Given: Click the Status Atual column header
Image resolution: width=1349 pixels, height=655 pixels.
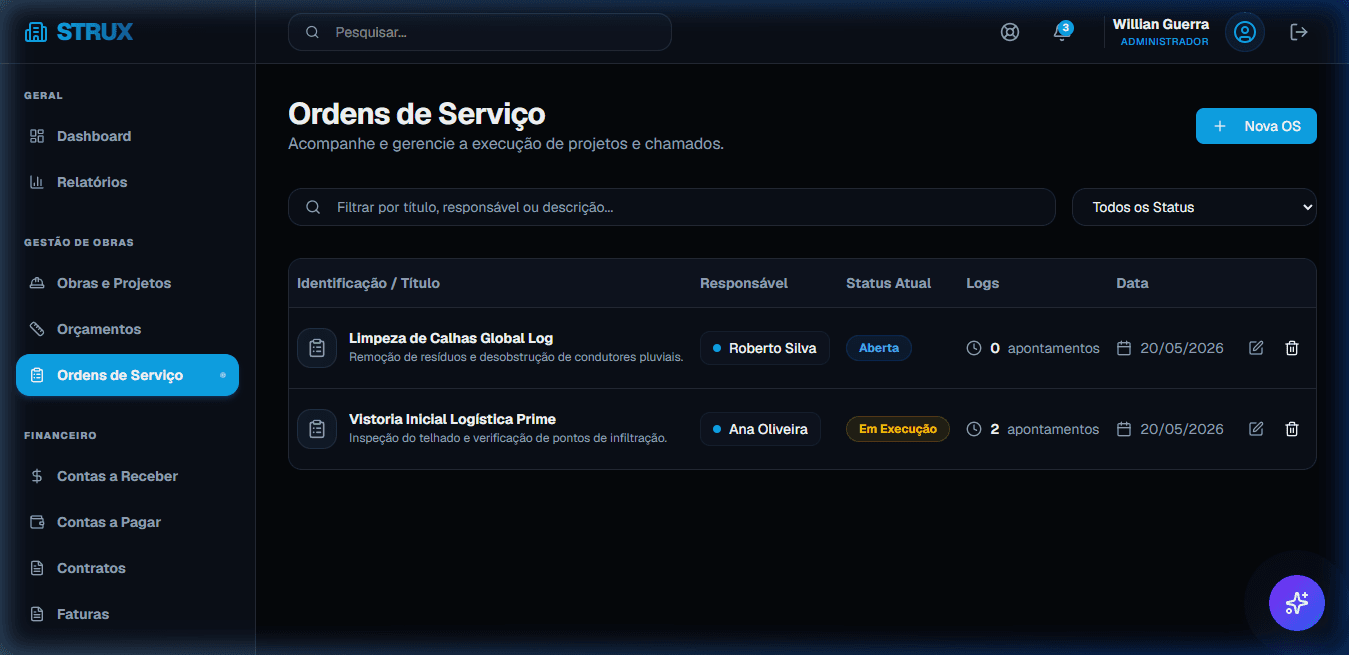Looking at the screenshot, I should (888, 283).
